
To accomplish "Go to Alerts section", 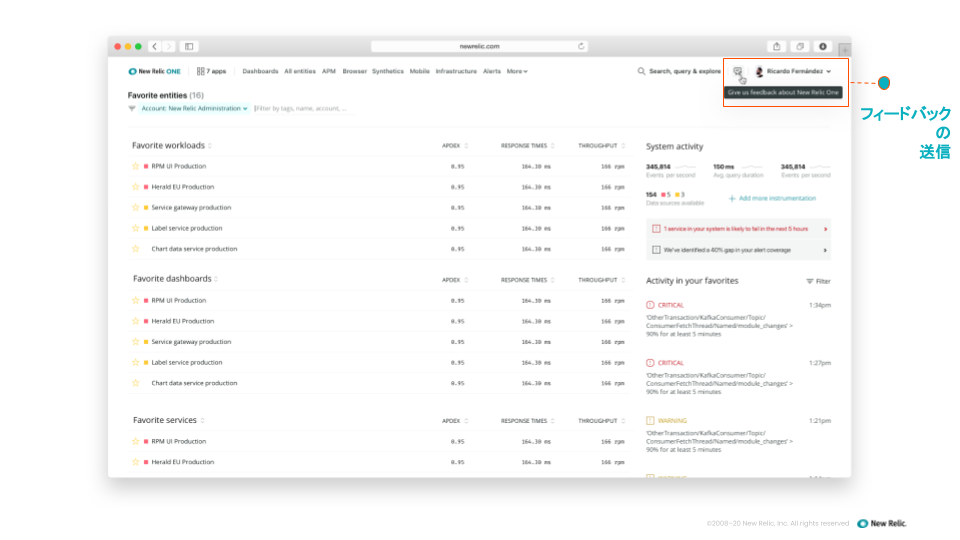I will (492, 71).
